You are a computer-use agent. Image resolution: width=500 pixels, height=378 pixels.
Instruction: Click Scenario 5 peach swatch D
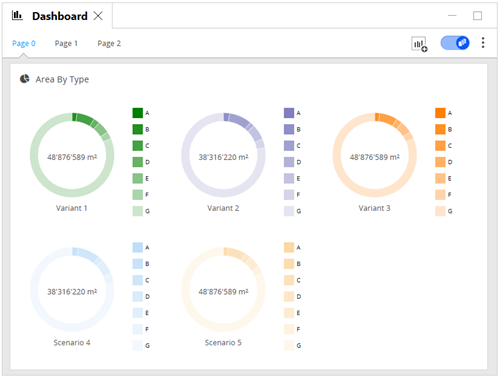tap(289, 296)
